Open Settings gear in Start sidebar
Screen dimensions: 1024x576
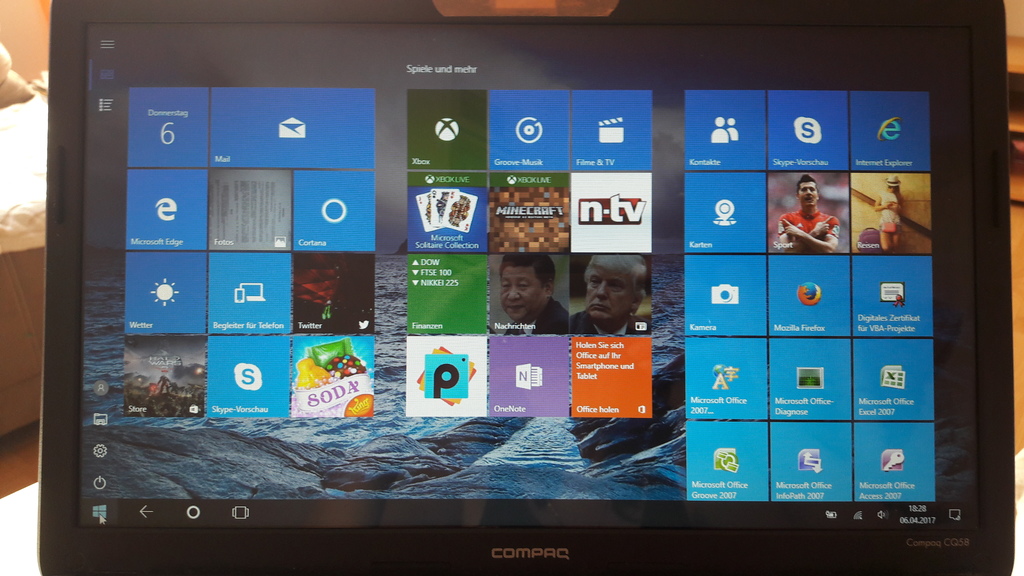click(x=100, y=451)
